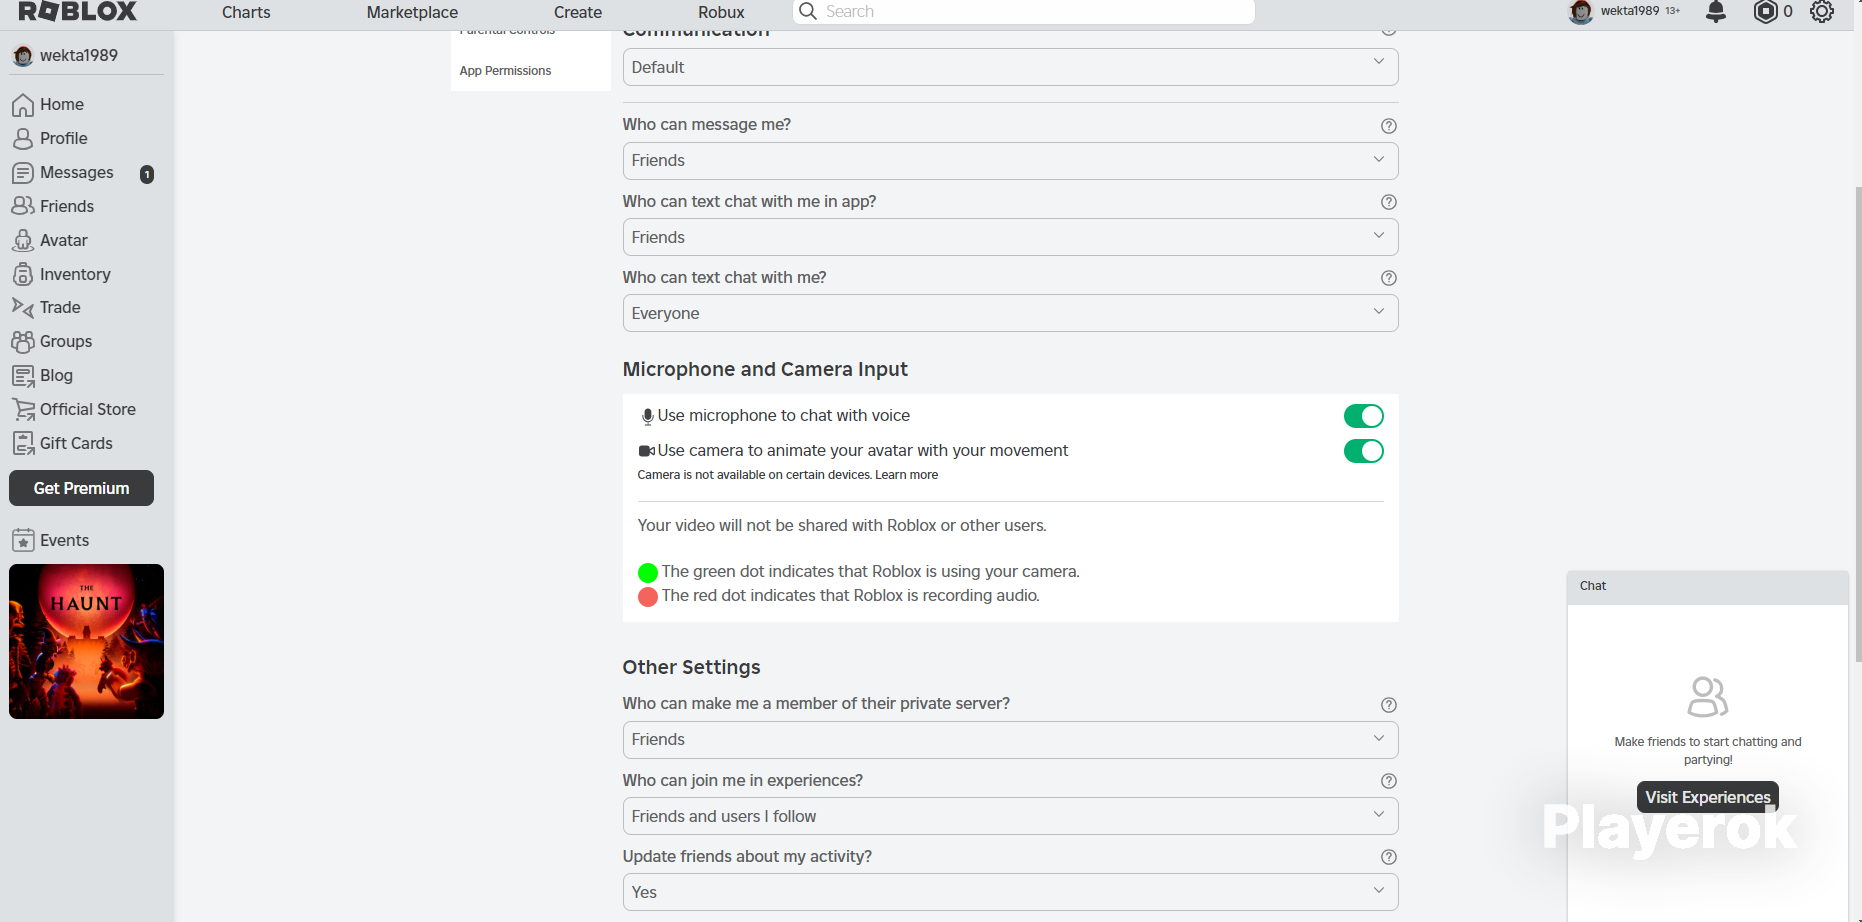The height and width of the screenshot is (922, 1862).
Task: Click help icon for 'Update friends about my activity'
Action: click(1388, 857)
